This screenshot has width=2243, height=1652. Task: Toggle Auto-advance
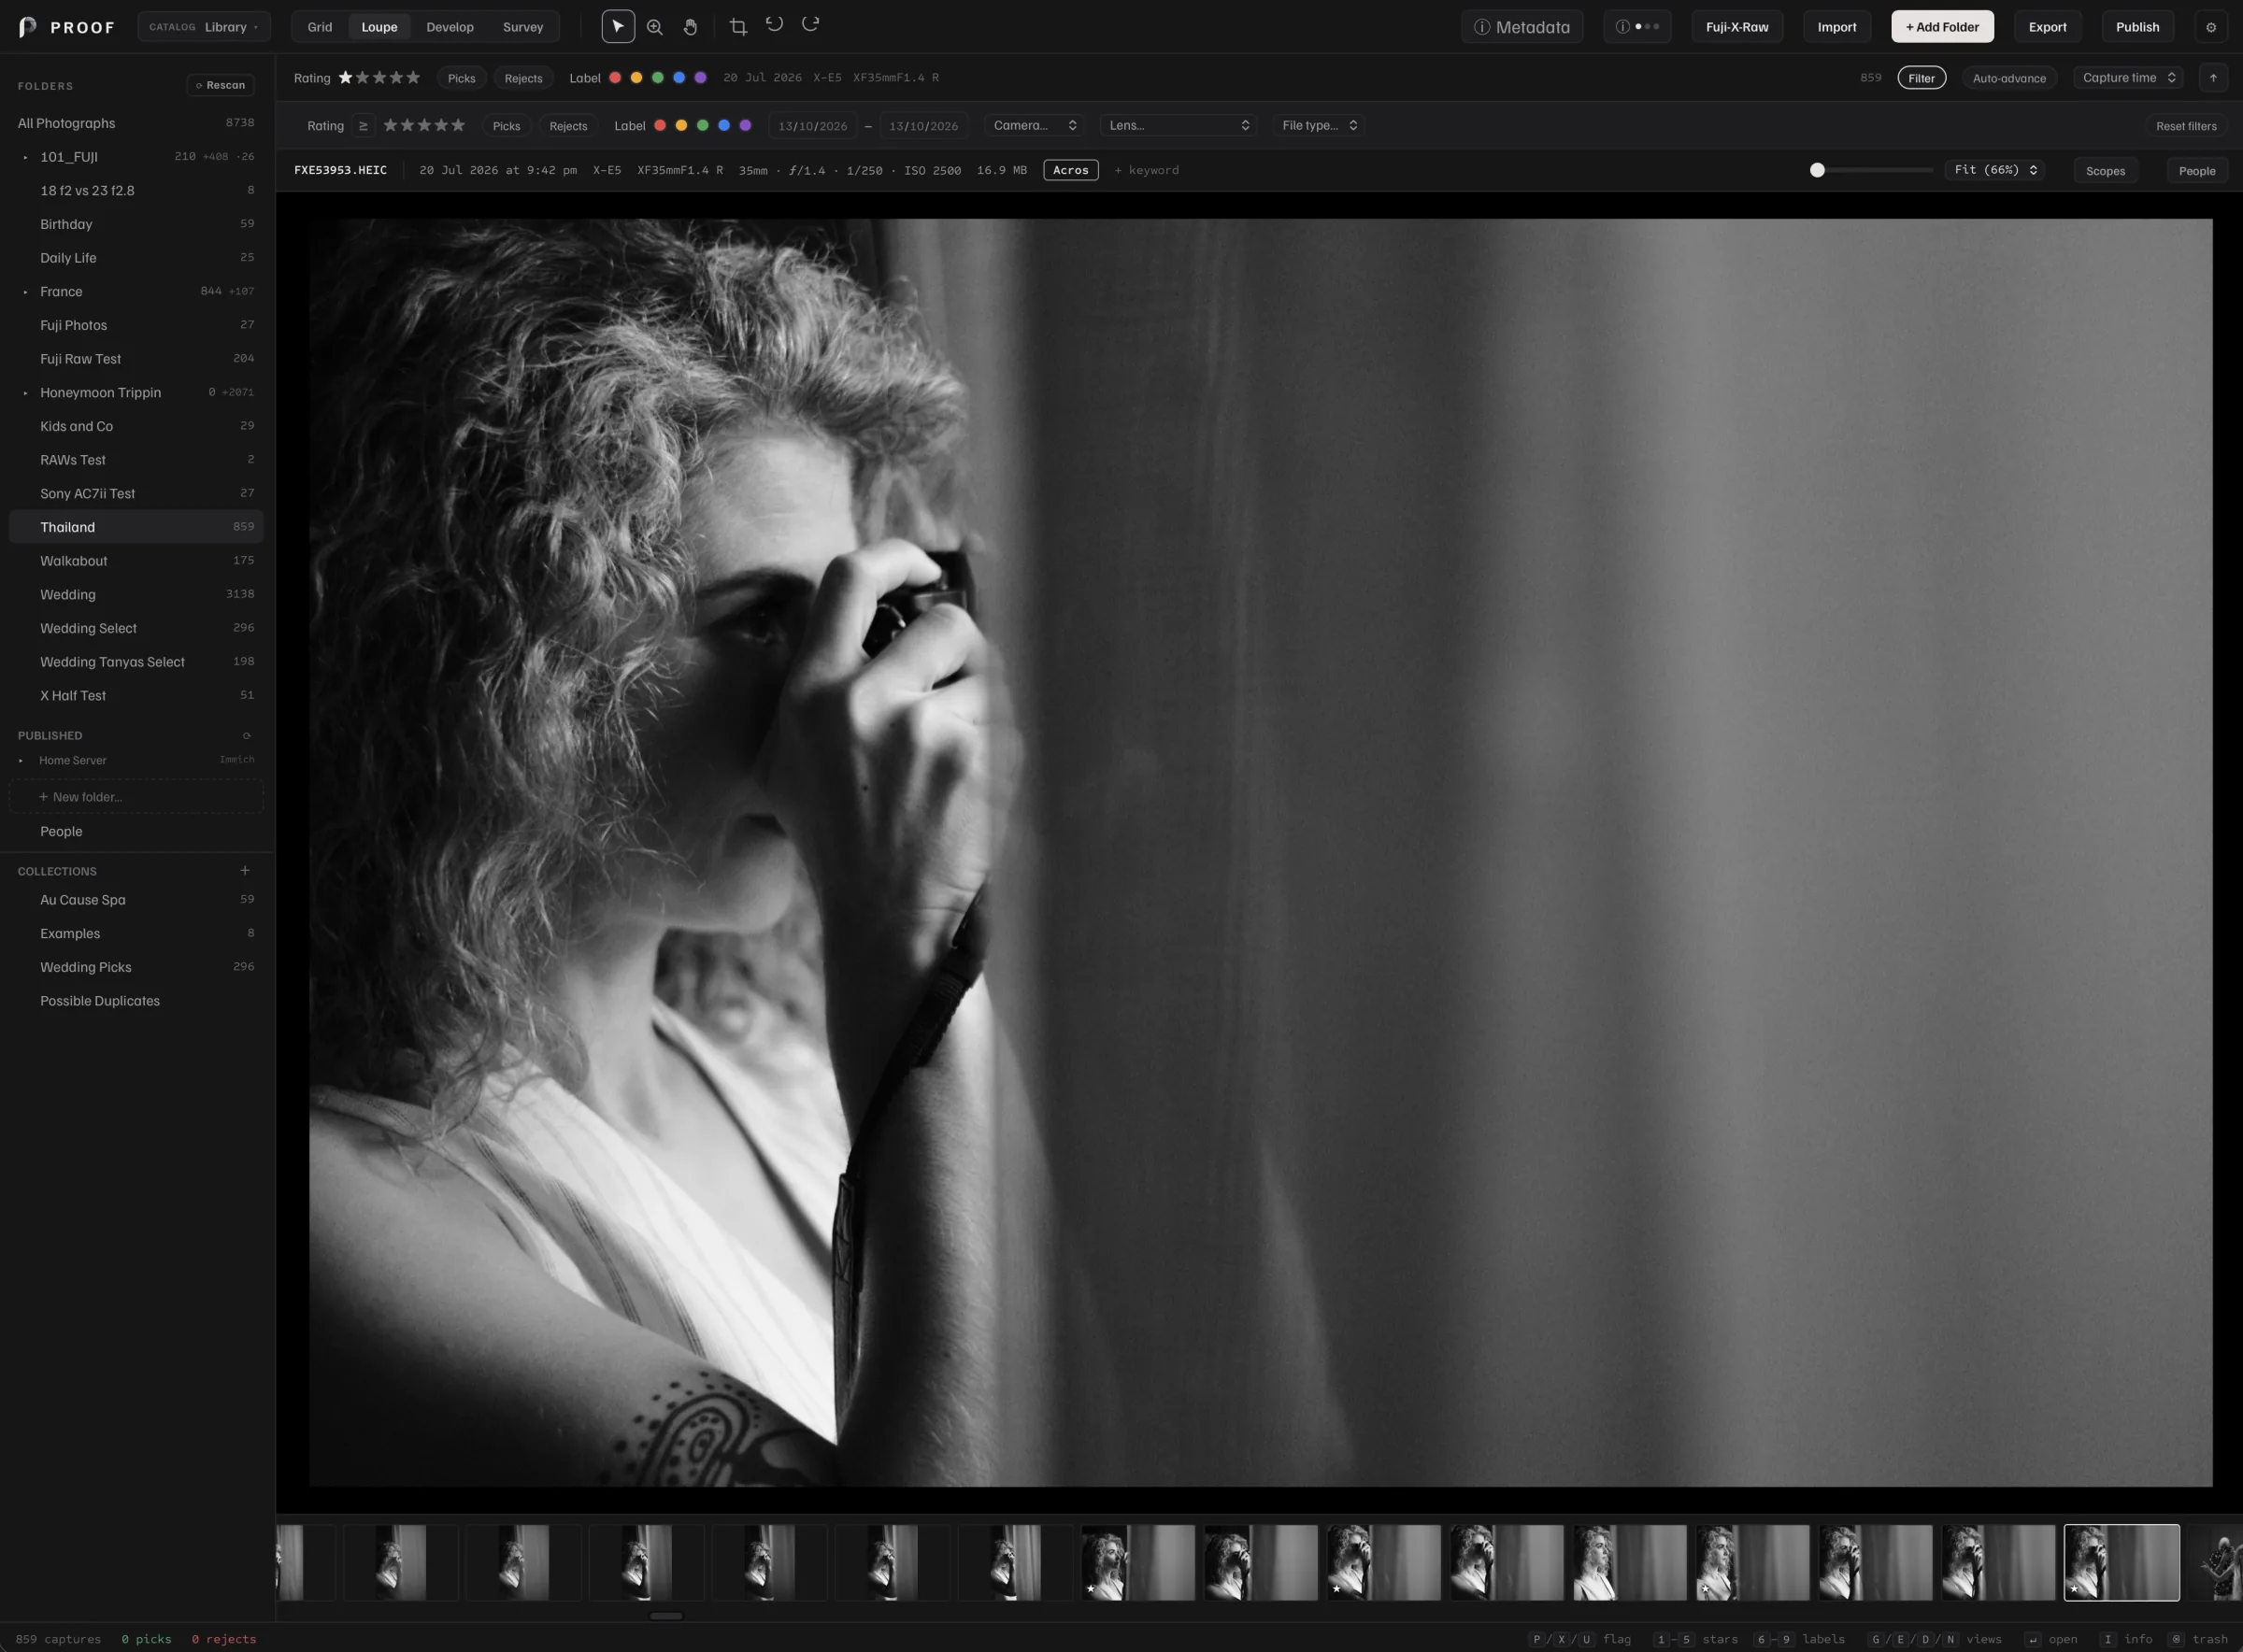coord(2009,78)
